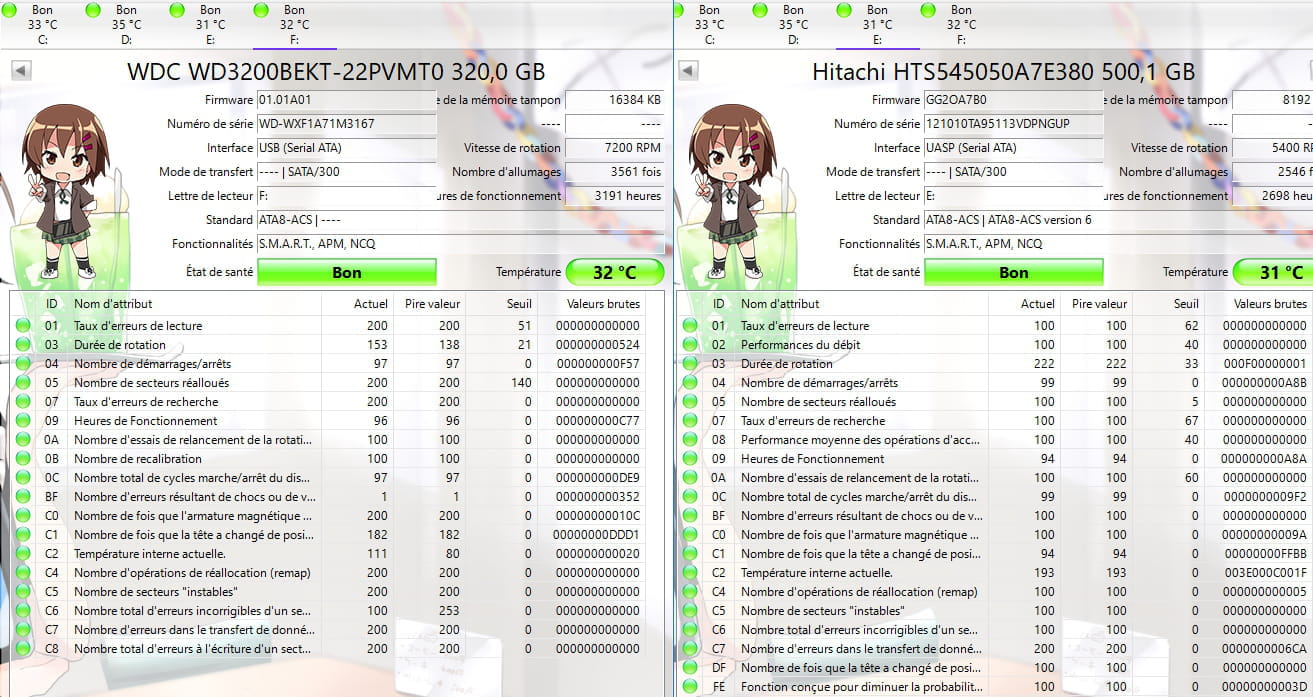
Task: Click the Pire valeur column header in Hitachi window
Action: pos(1097,303)
